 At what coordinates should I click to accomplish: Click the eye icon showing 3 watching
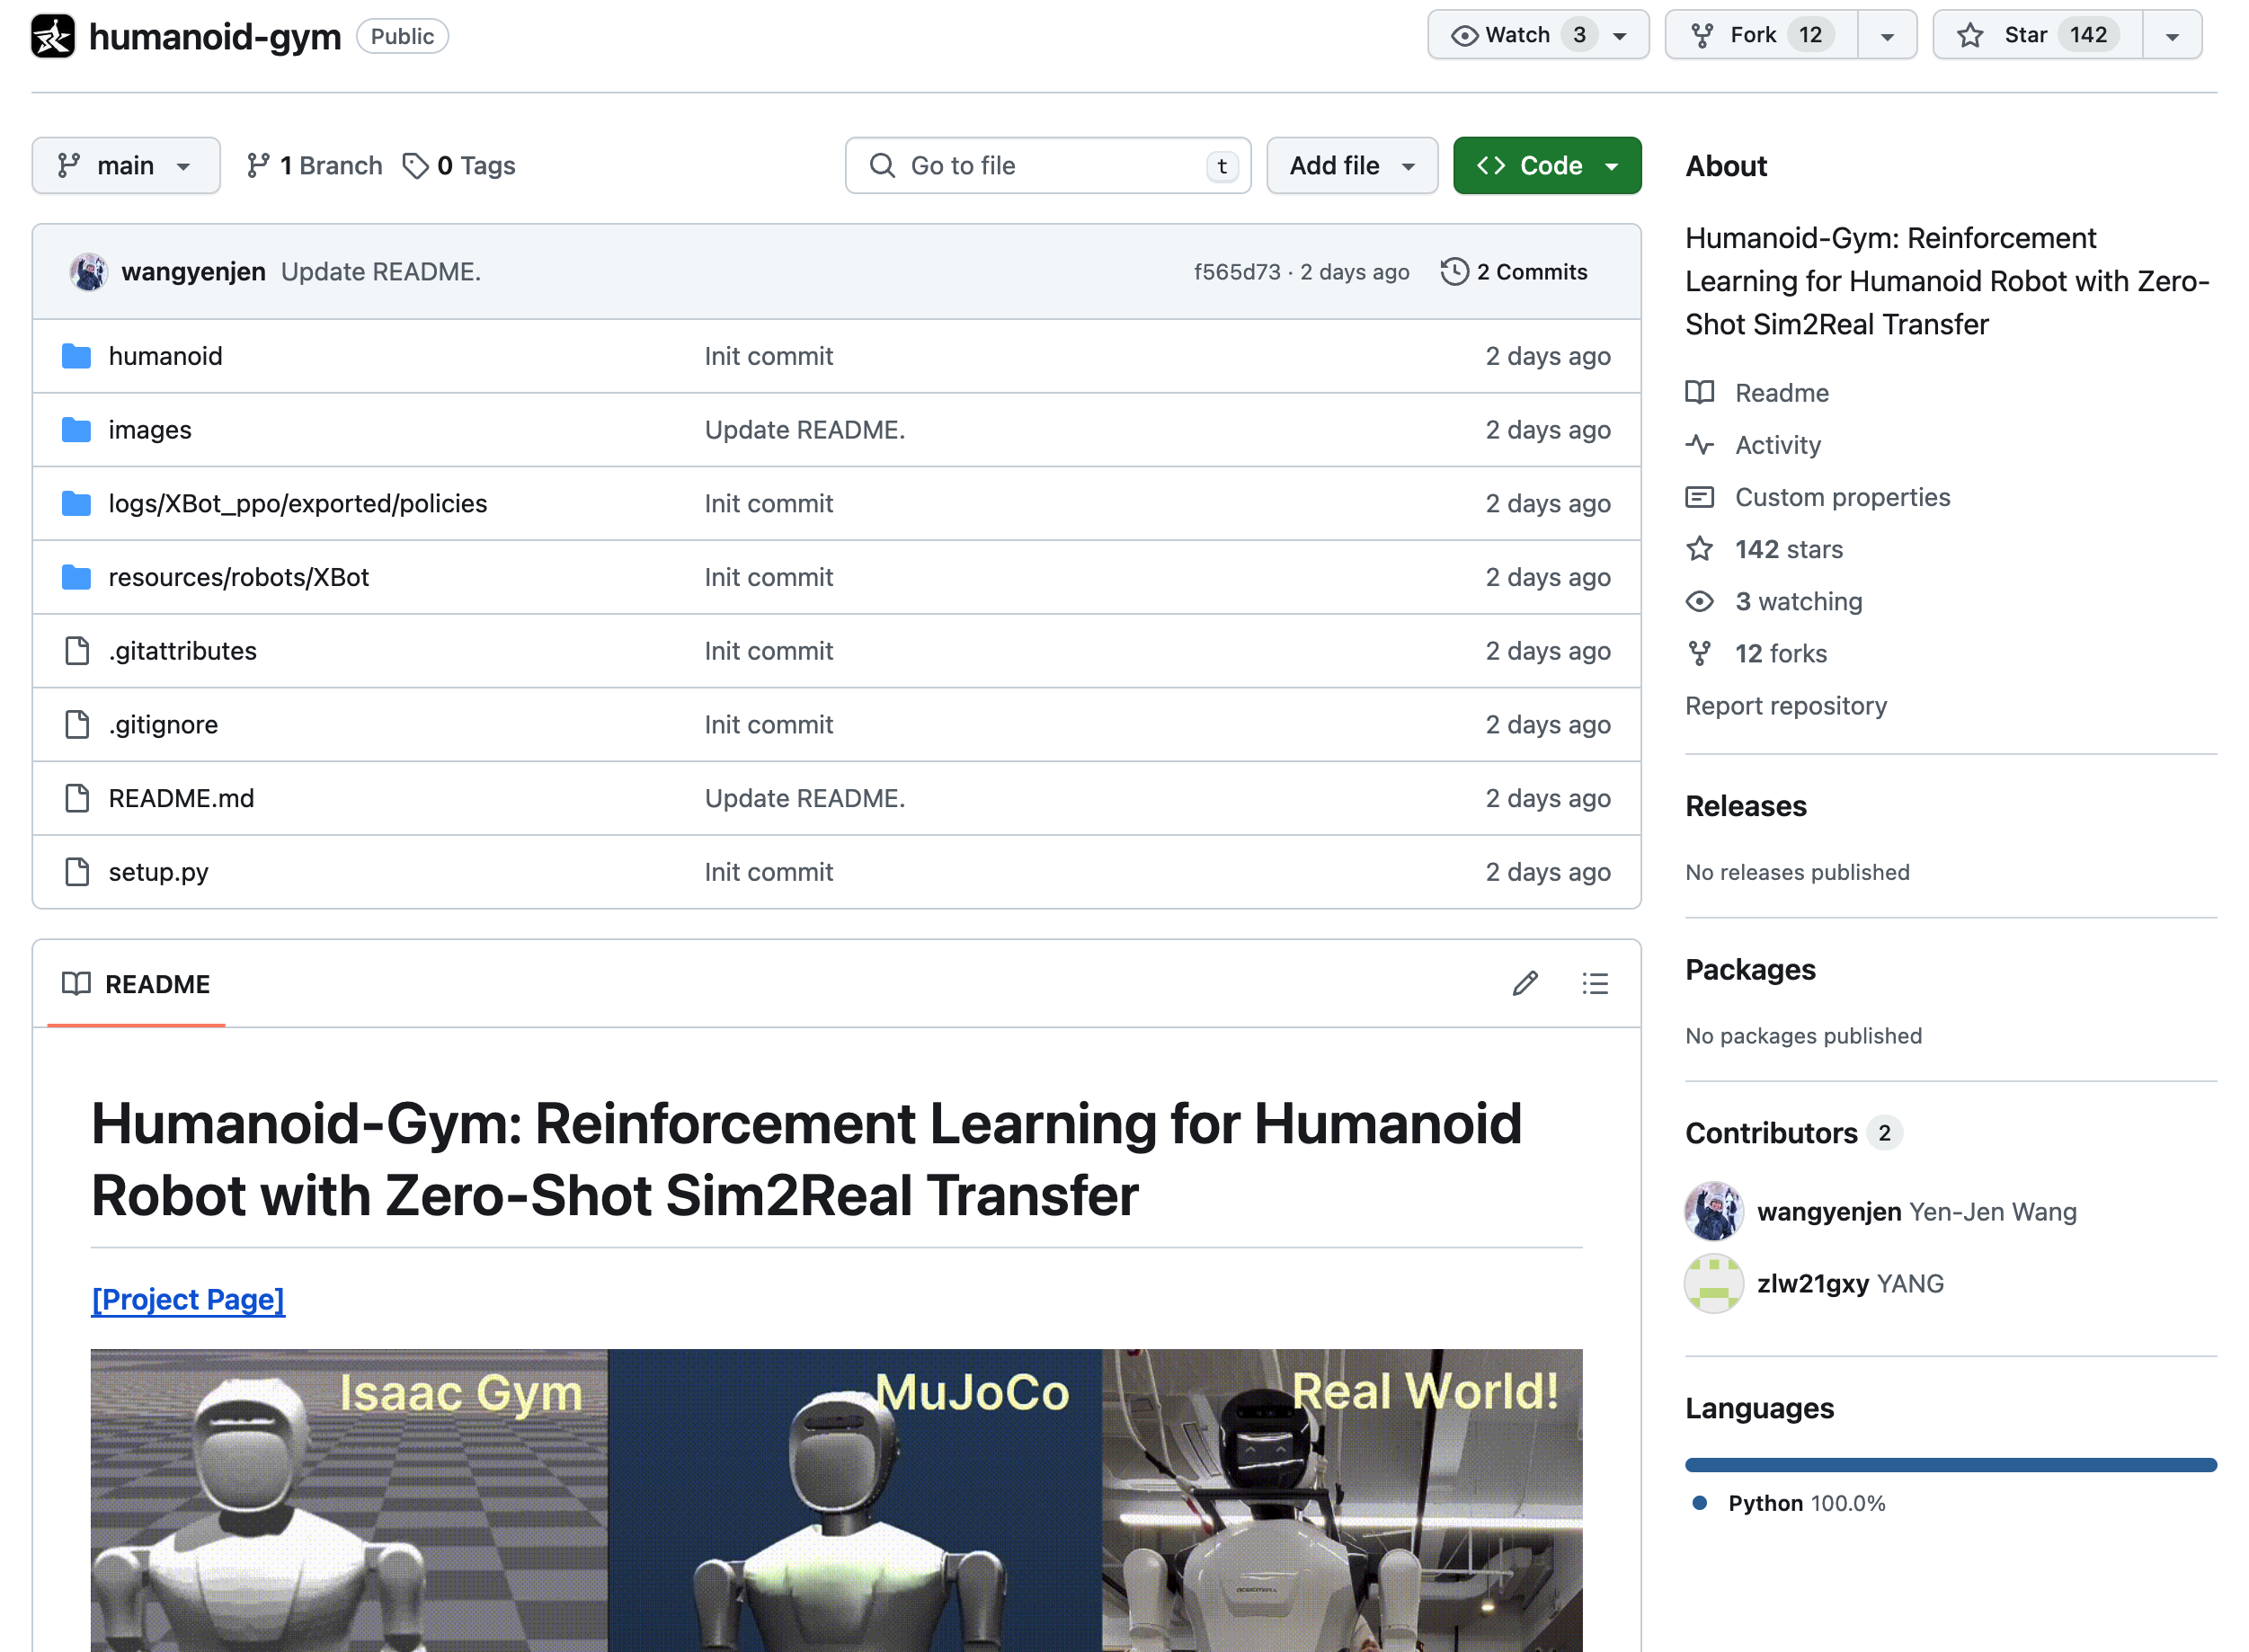coord(1699,601)
